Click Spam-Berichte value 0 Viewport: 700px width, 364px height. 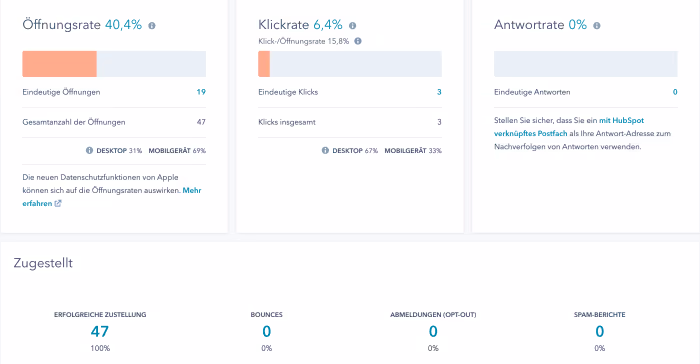click(600, 331)
